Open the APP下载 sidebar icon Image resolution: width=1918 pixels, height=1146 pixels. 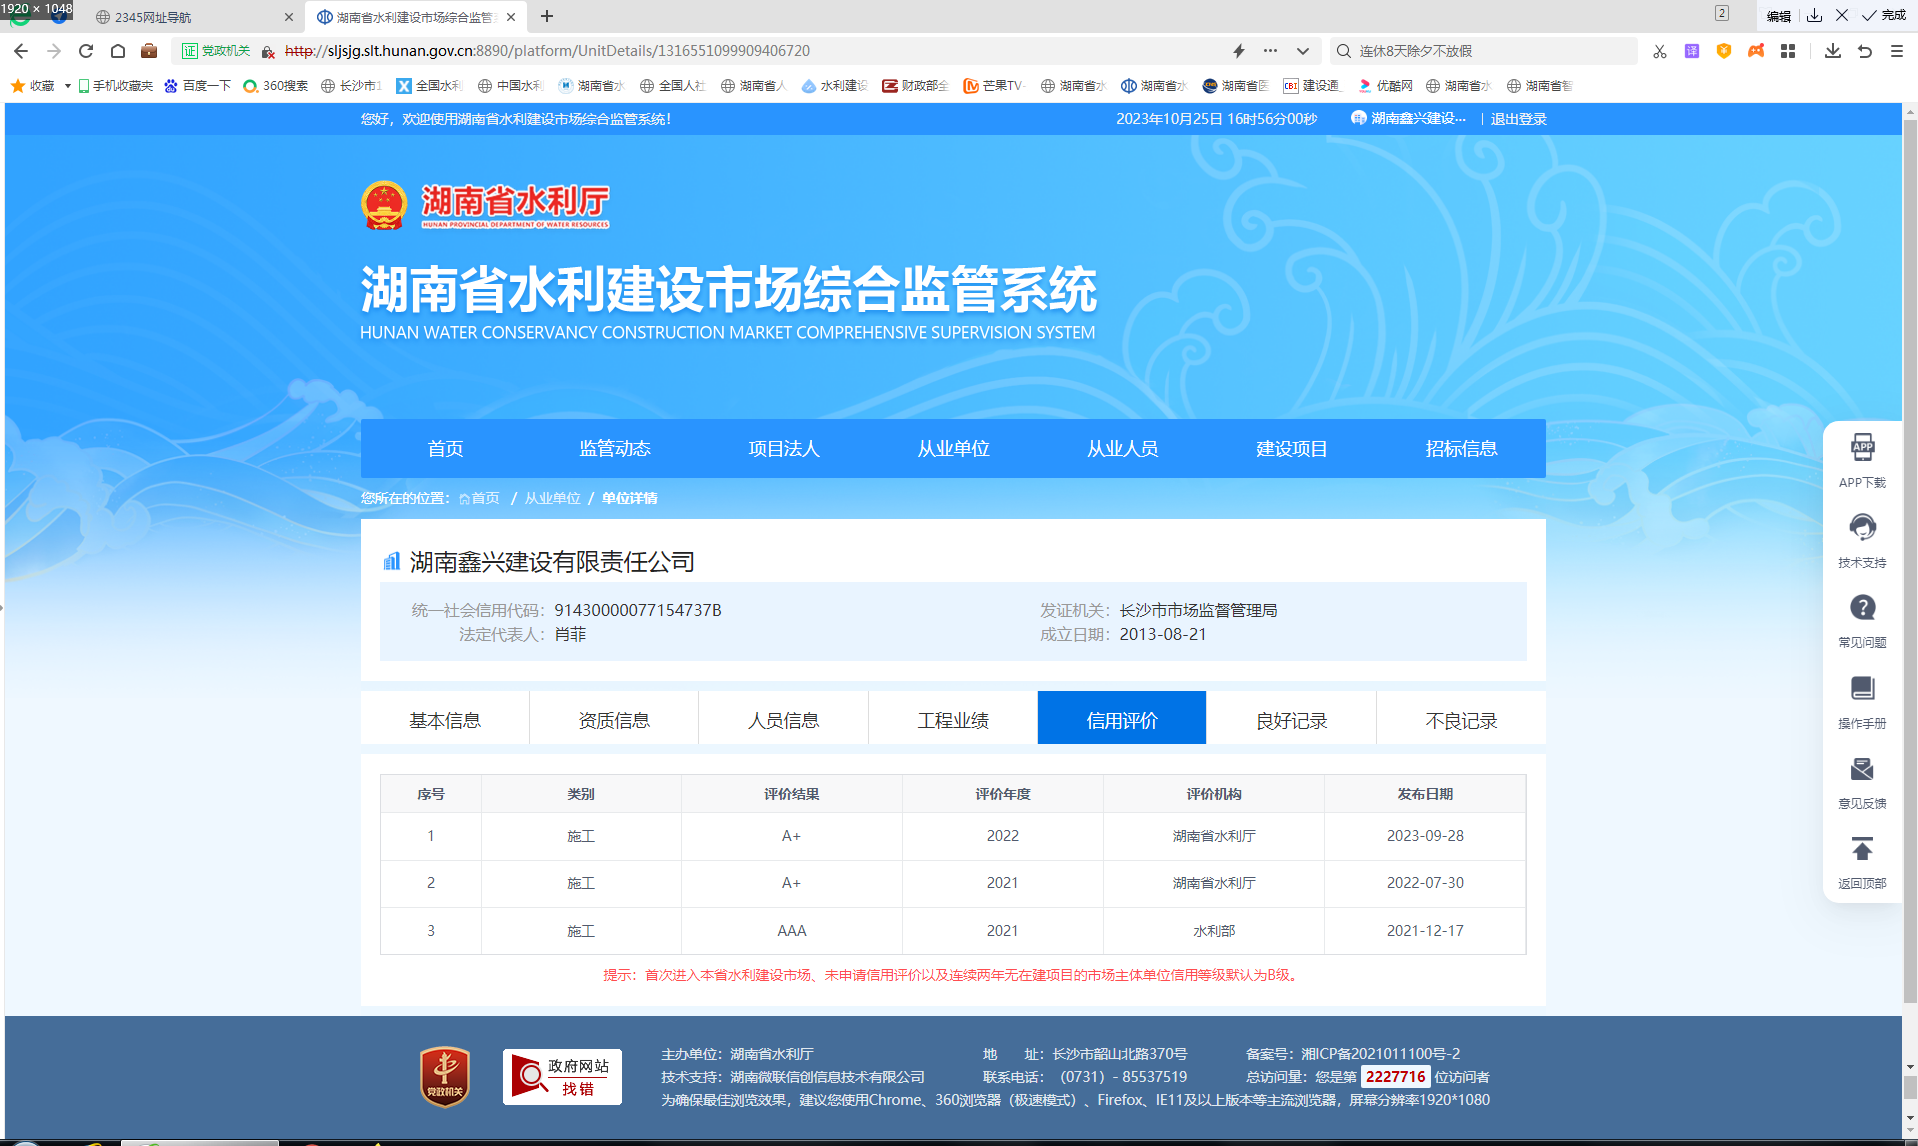[1861, 448]
